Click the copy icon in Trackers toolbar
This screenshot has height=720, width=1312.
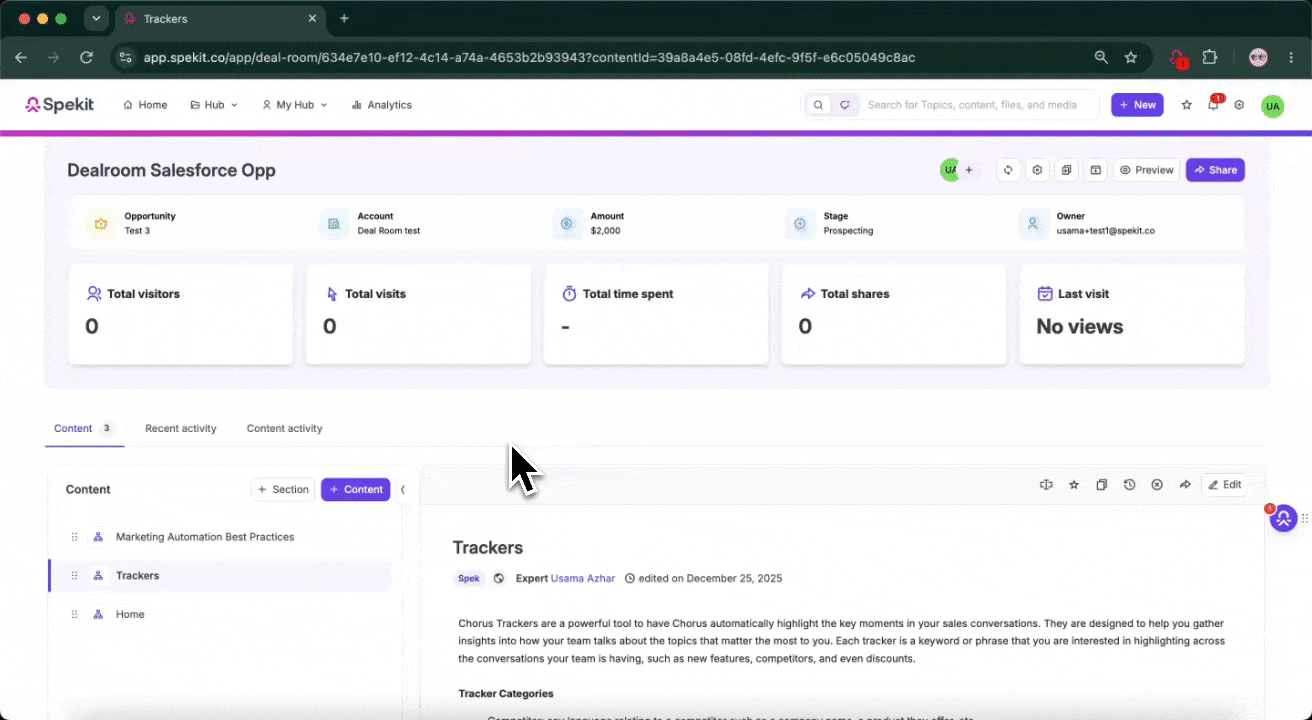1101,485
